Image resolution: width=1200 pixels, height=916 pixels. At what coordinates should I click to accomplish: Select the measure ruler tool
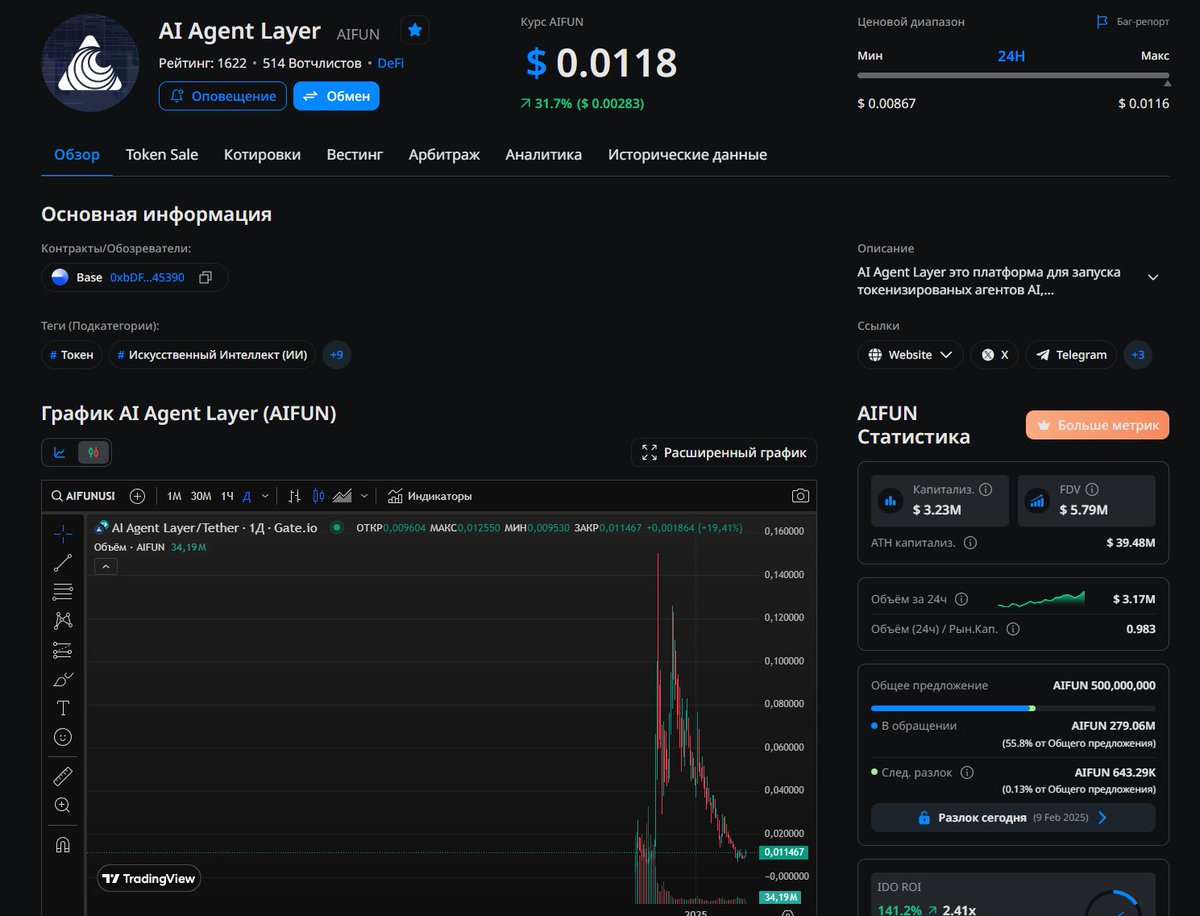click(x=62, y=775)
